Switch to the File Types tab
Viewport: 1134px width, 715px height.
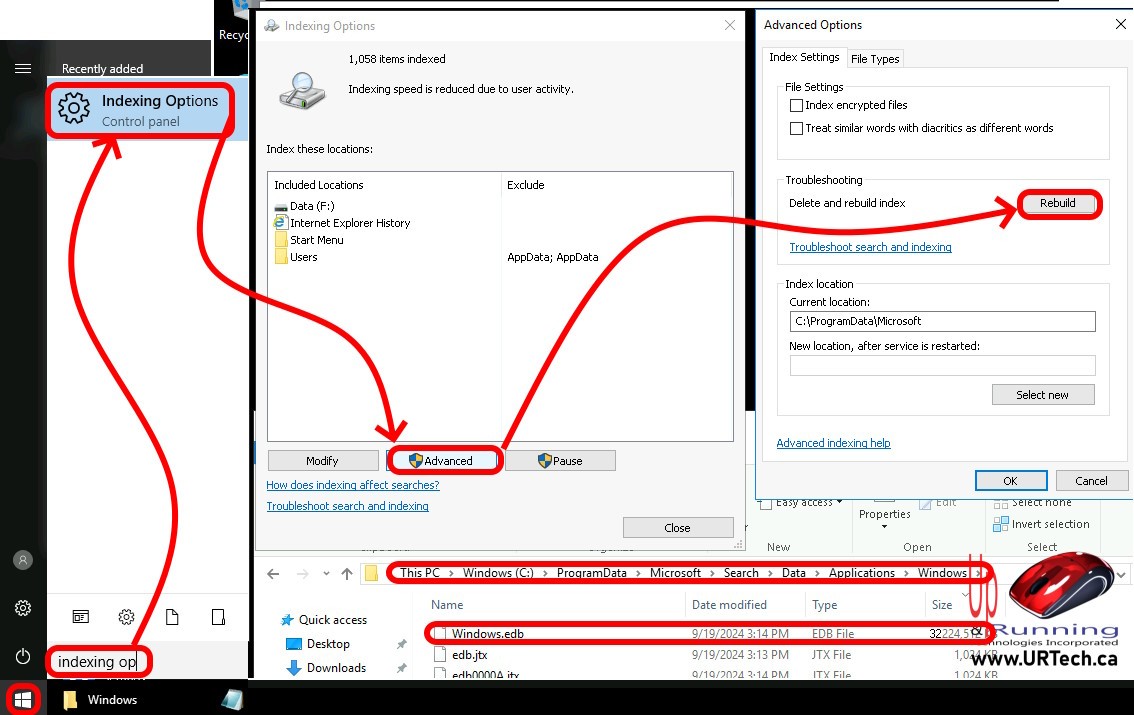(x=875, y=59)
